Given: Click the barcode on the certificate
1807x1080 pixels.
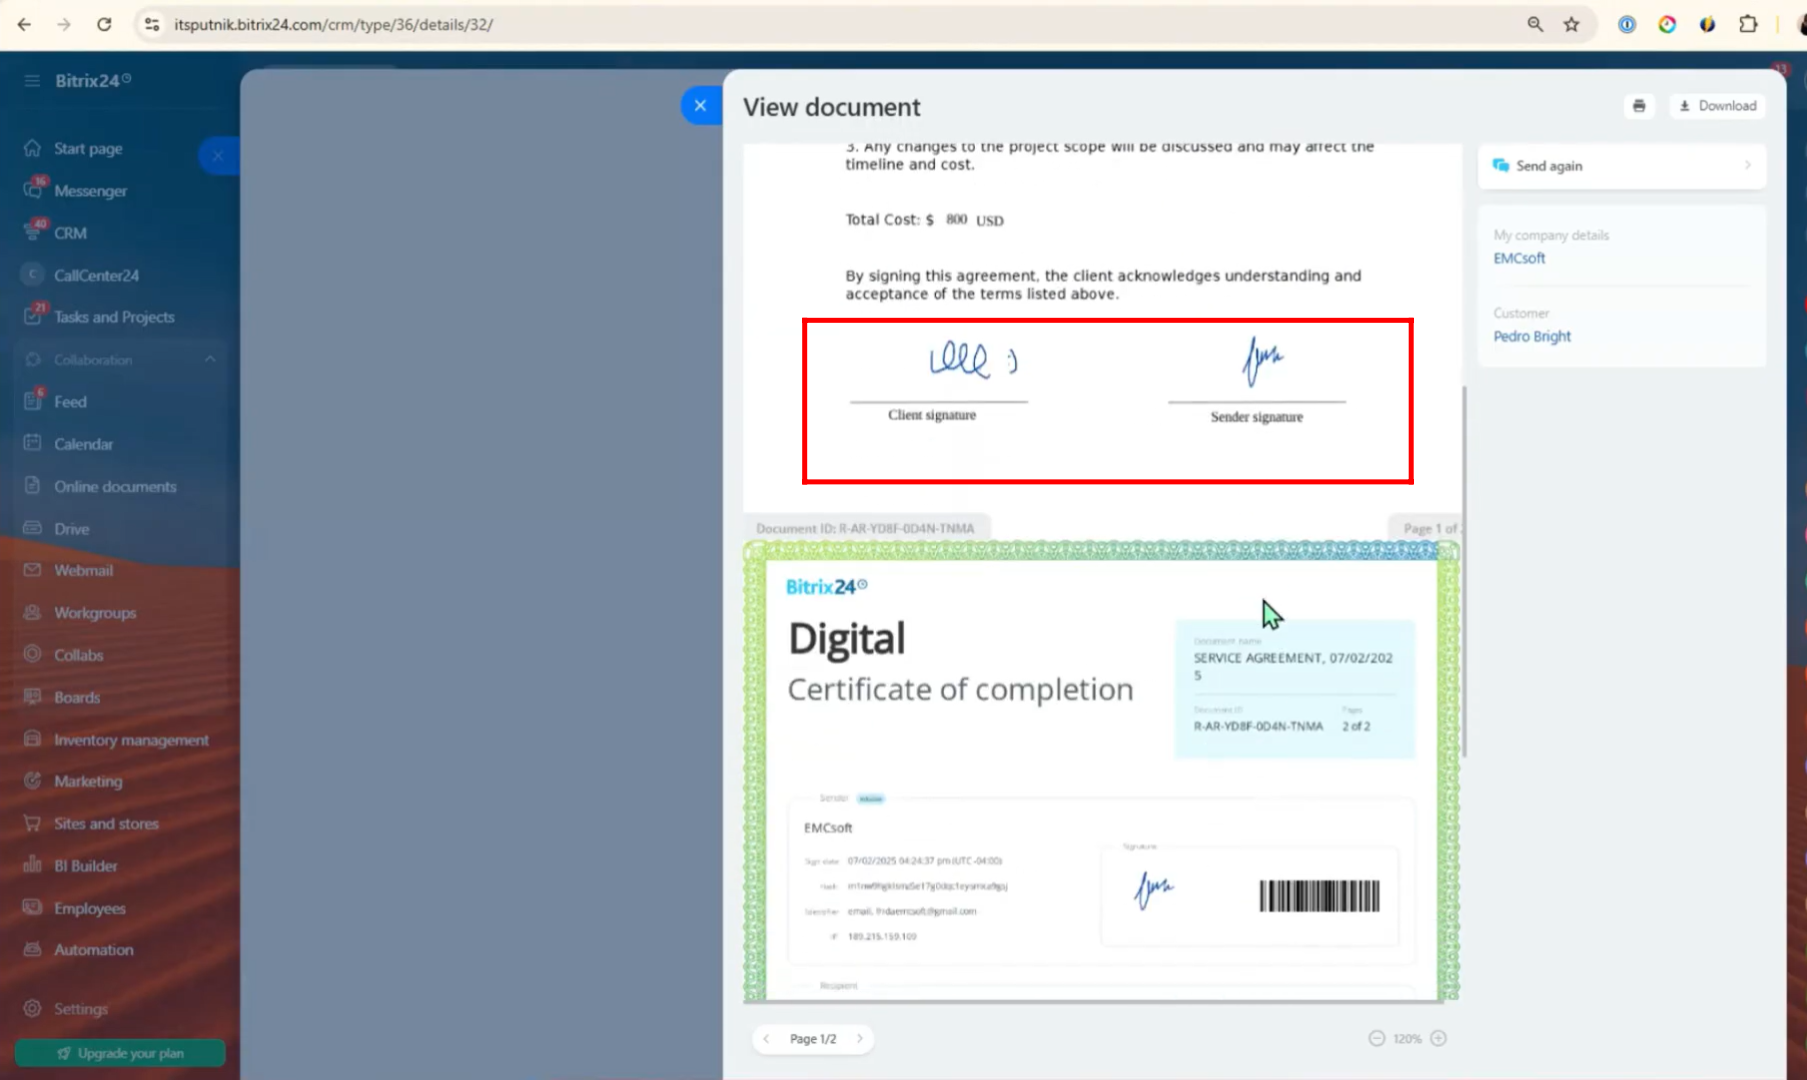Looking at the screenshot, I should coord(1319,896).
